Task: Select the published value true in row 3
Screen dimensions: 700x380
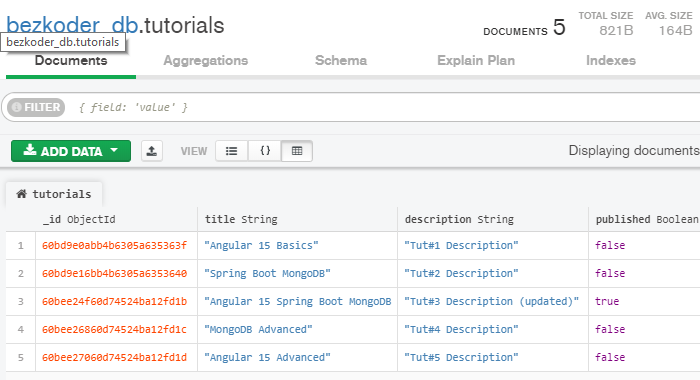Action: pyautogui.click(x=607, y=301)
